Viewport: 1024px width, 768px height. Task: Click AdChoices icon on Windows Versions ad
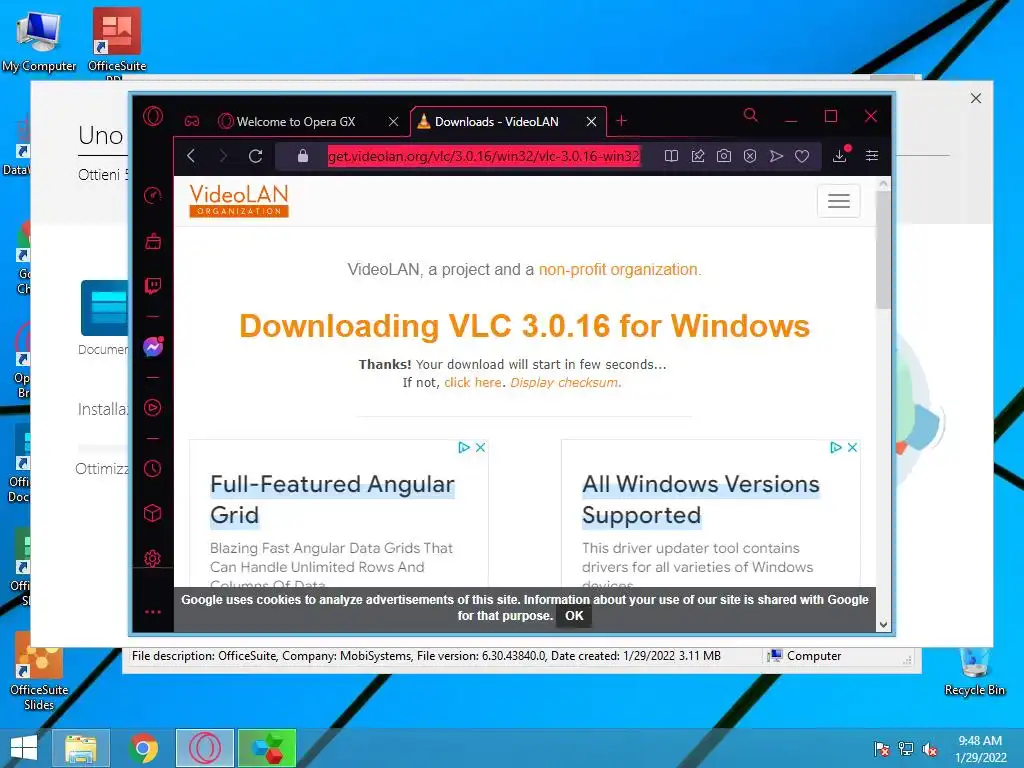pyautogui.click(x=835, y=447)
